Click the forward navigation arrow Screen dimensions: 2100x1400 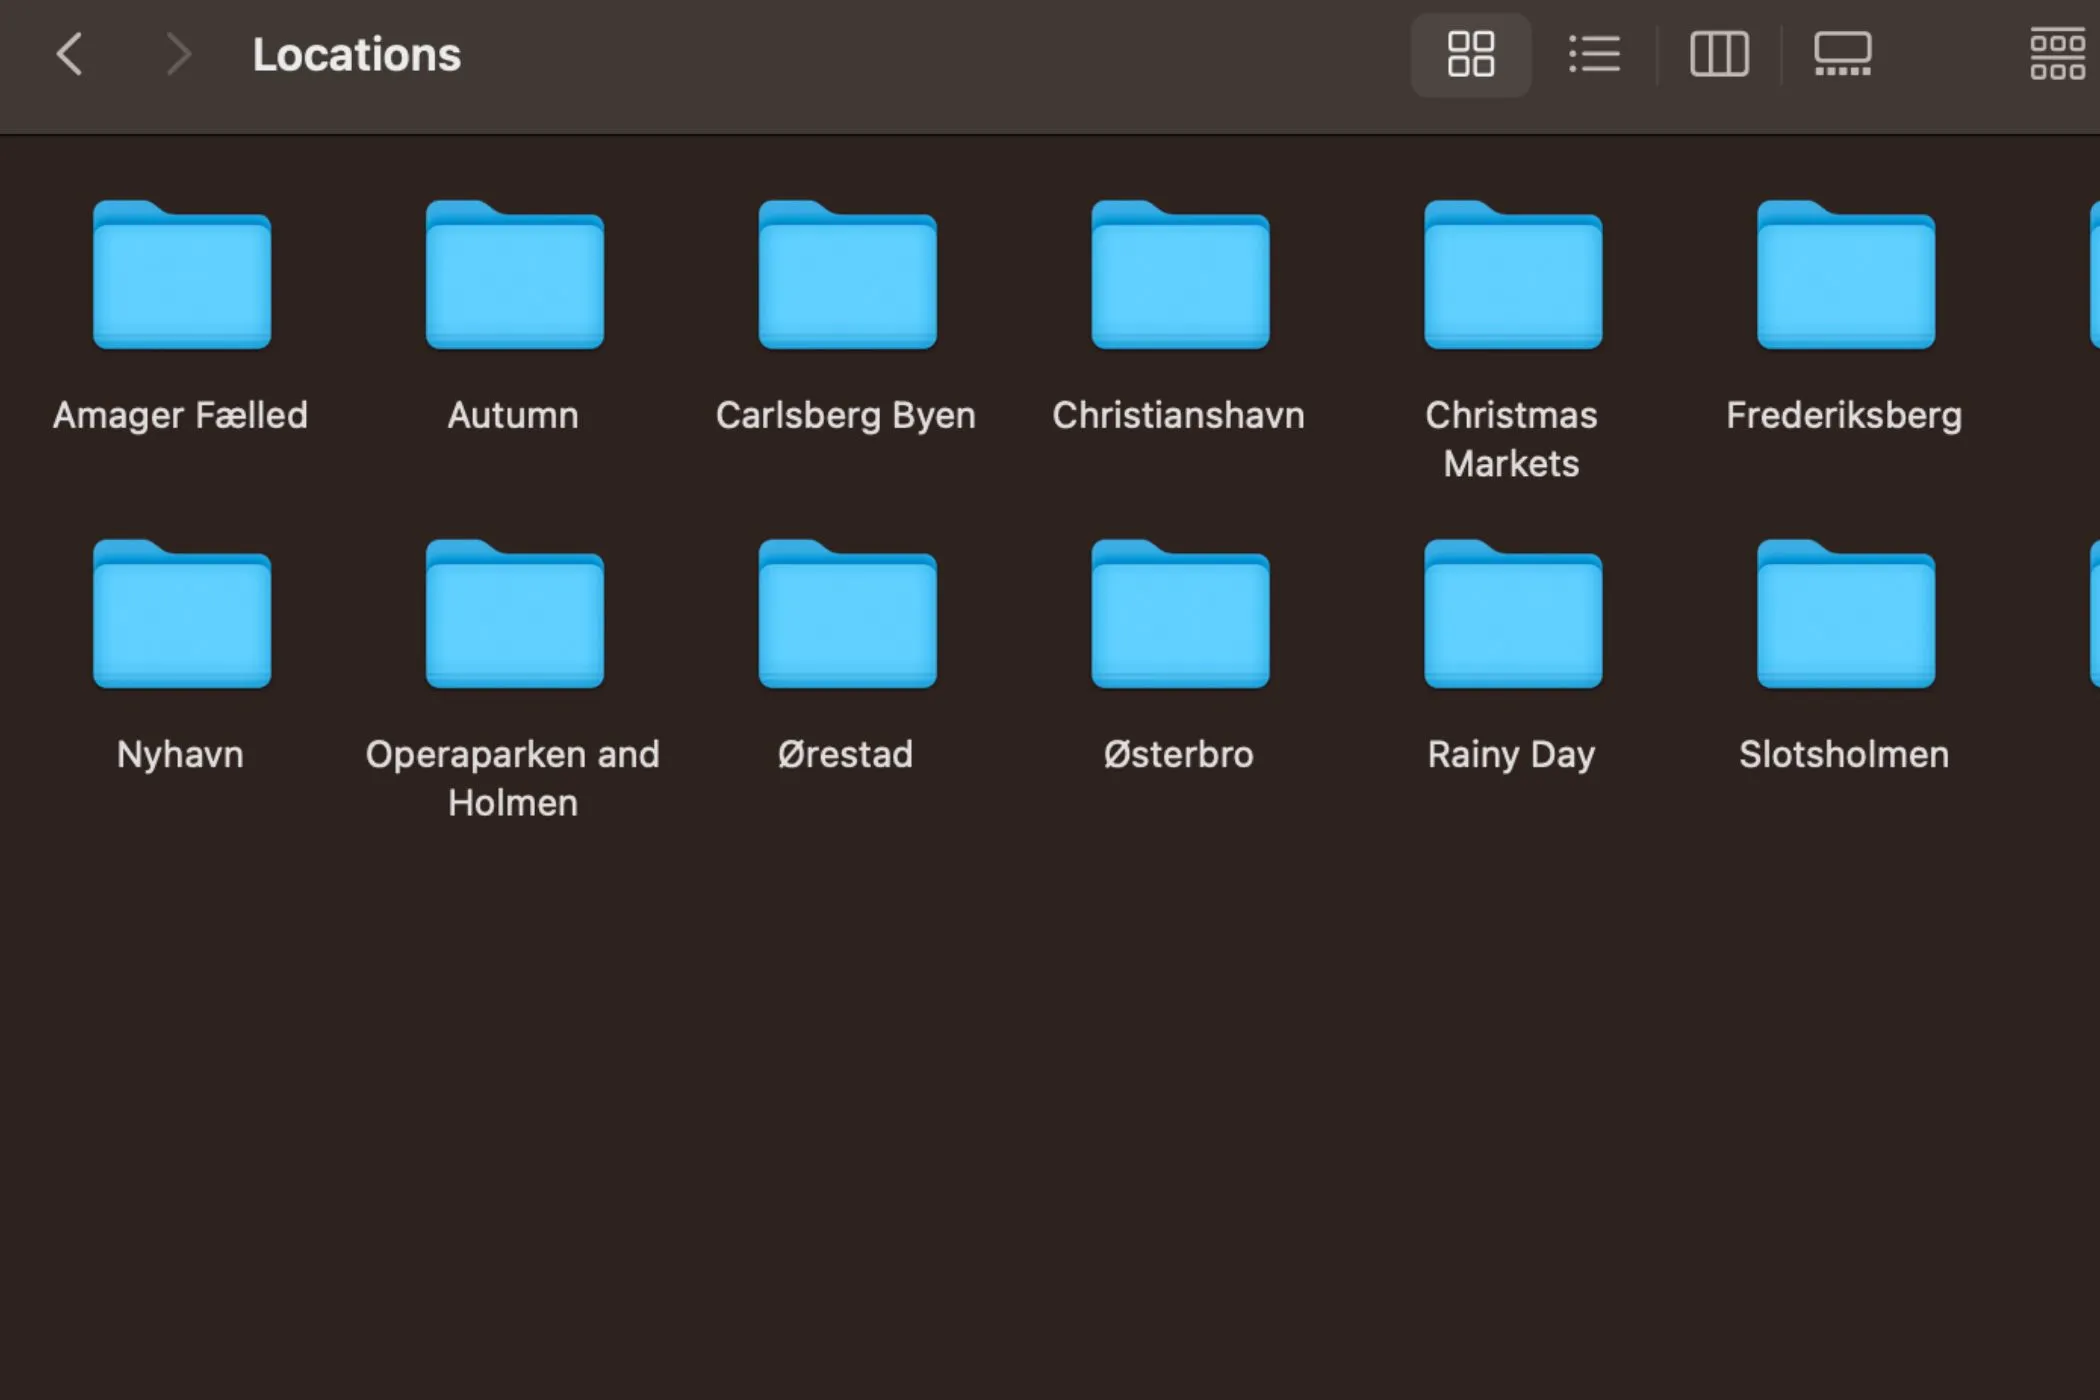(178, 54)
